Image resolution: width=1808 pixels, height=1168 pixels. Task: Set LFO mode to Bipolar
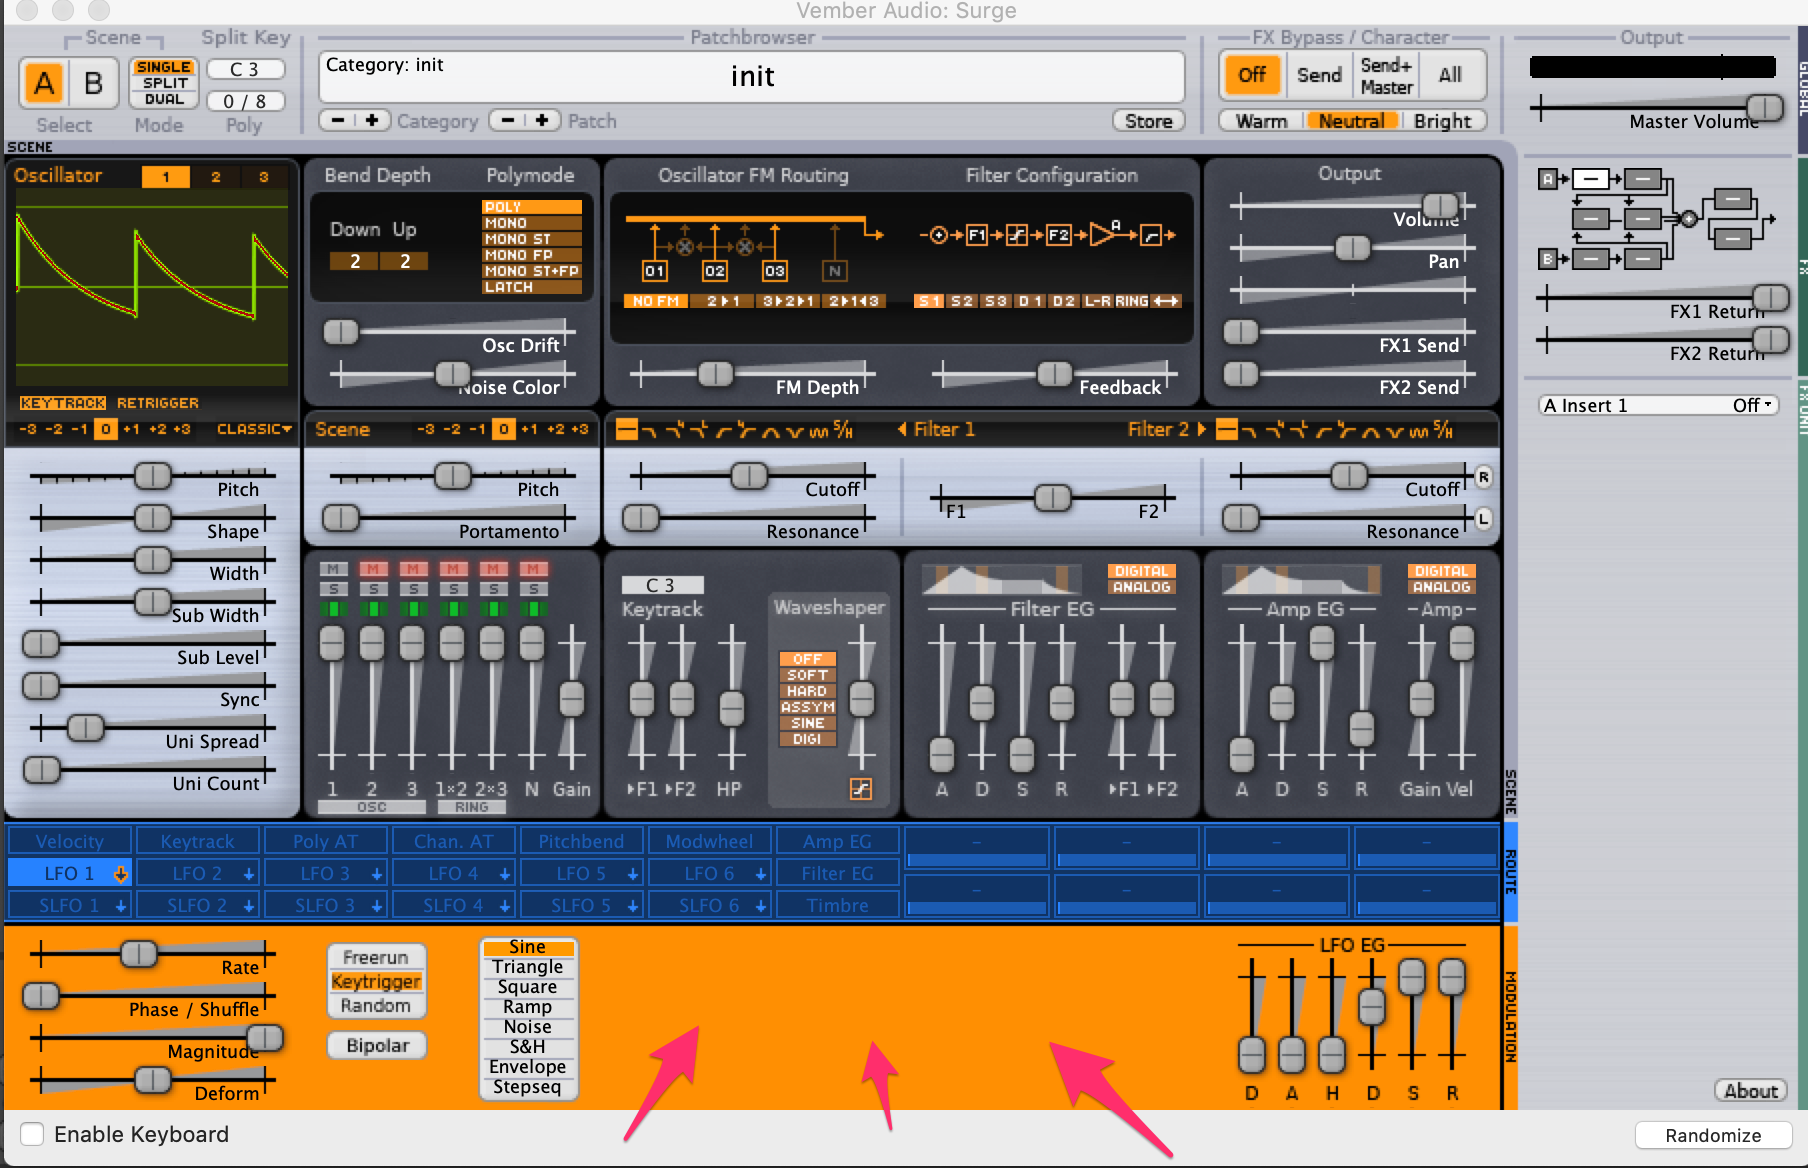(377, 1045)
